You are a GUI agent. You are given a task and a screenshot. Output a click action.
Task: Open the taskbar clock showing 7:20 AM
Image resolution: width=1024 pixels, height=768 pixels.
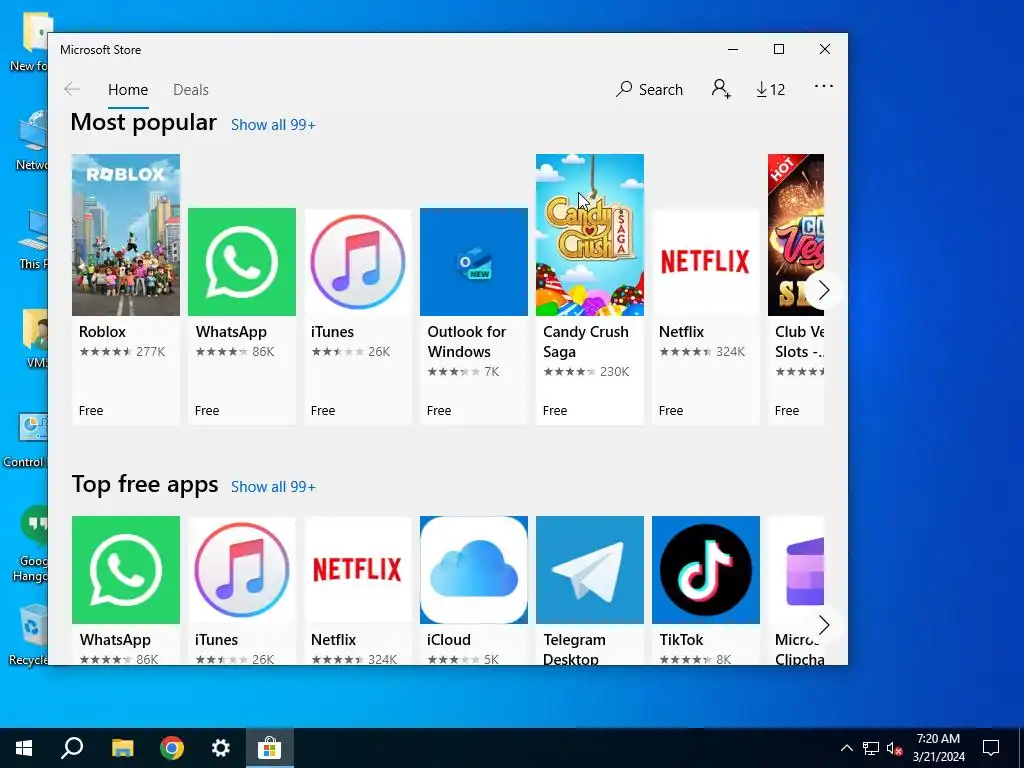(x=938, y=748)
